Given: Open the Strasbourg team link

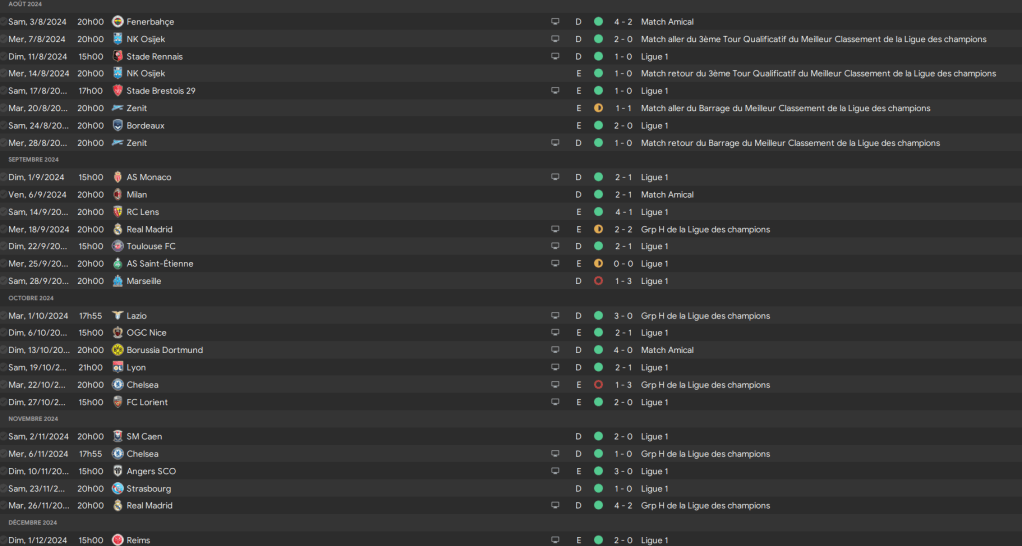Looking at the screenshot, I should [148, 489].
